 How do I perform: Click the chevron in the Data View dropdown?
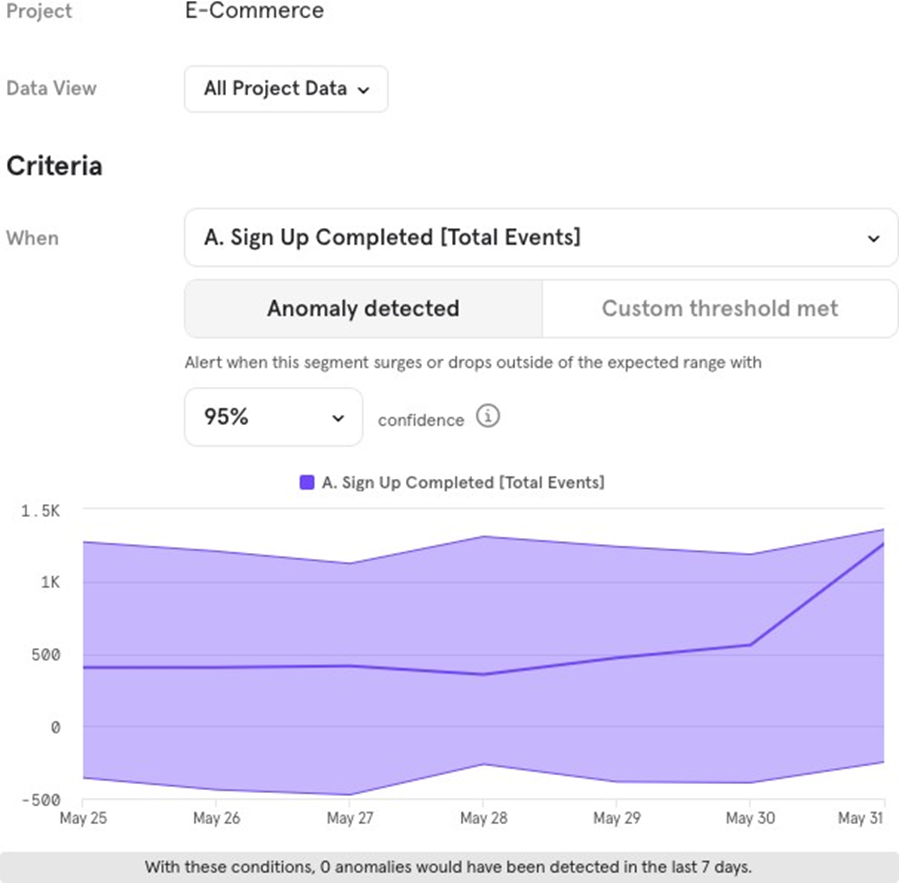tap(364, 90)
